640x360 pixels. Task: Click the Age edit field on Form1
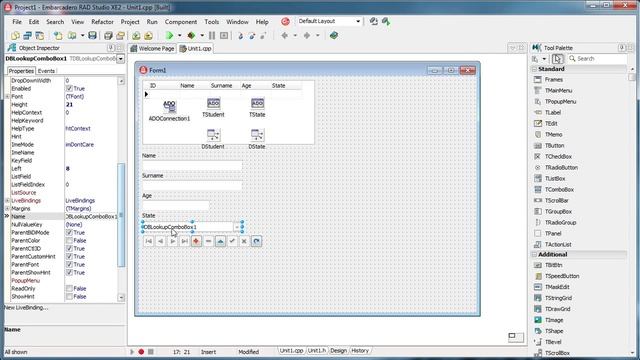point(176,205)
